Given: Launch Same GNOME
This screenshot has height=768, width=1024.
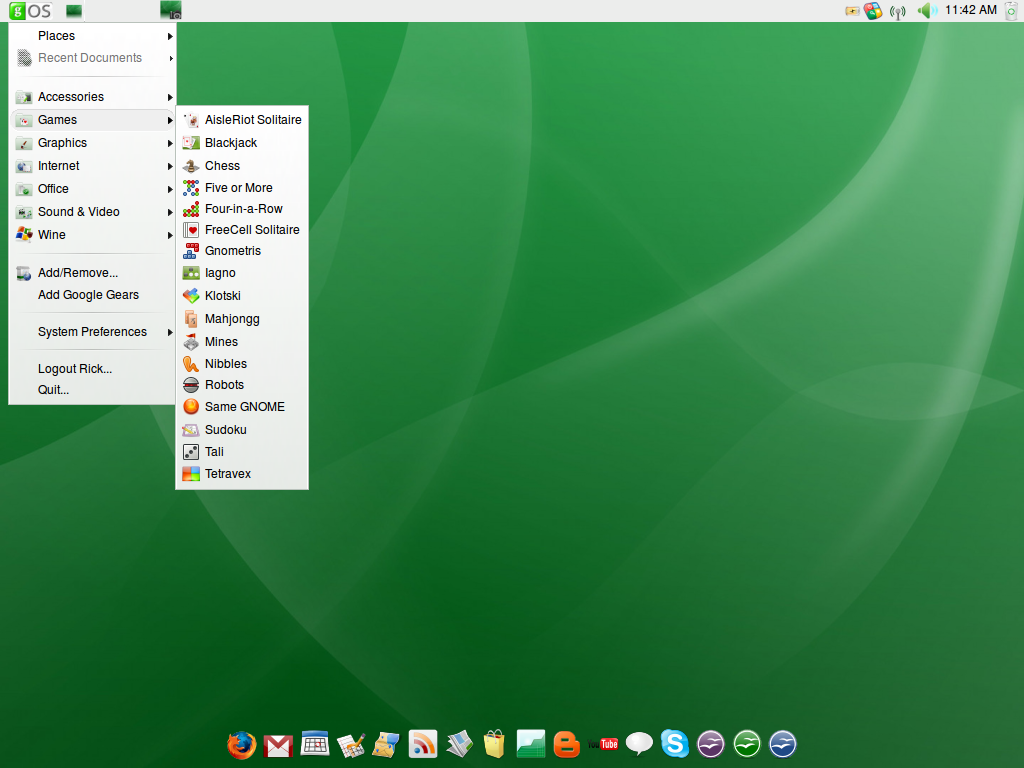Looking at the screenshot, I should pos(242,407).
